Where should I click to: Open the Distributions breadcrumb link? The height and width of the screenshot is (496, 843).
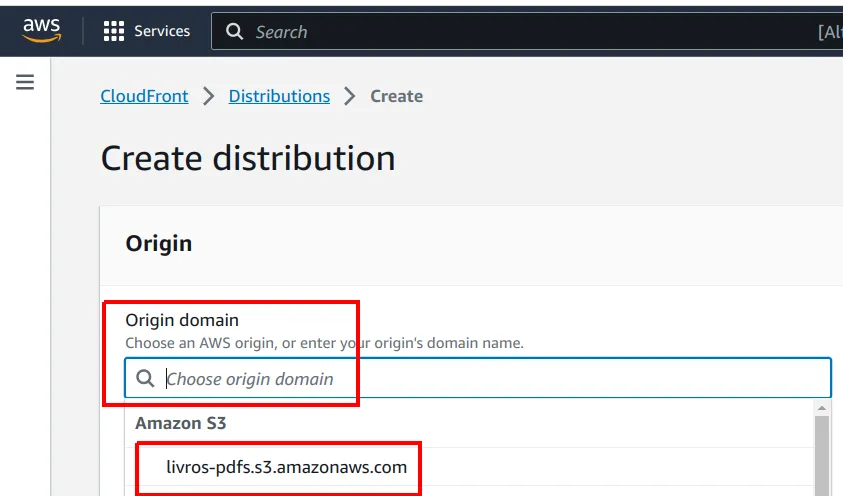279,96
